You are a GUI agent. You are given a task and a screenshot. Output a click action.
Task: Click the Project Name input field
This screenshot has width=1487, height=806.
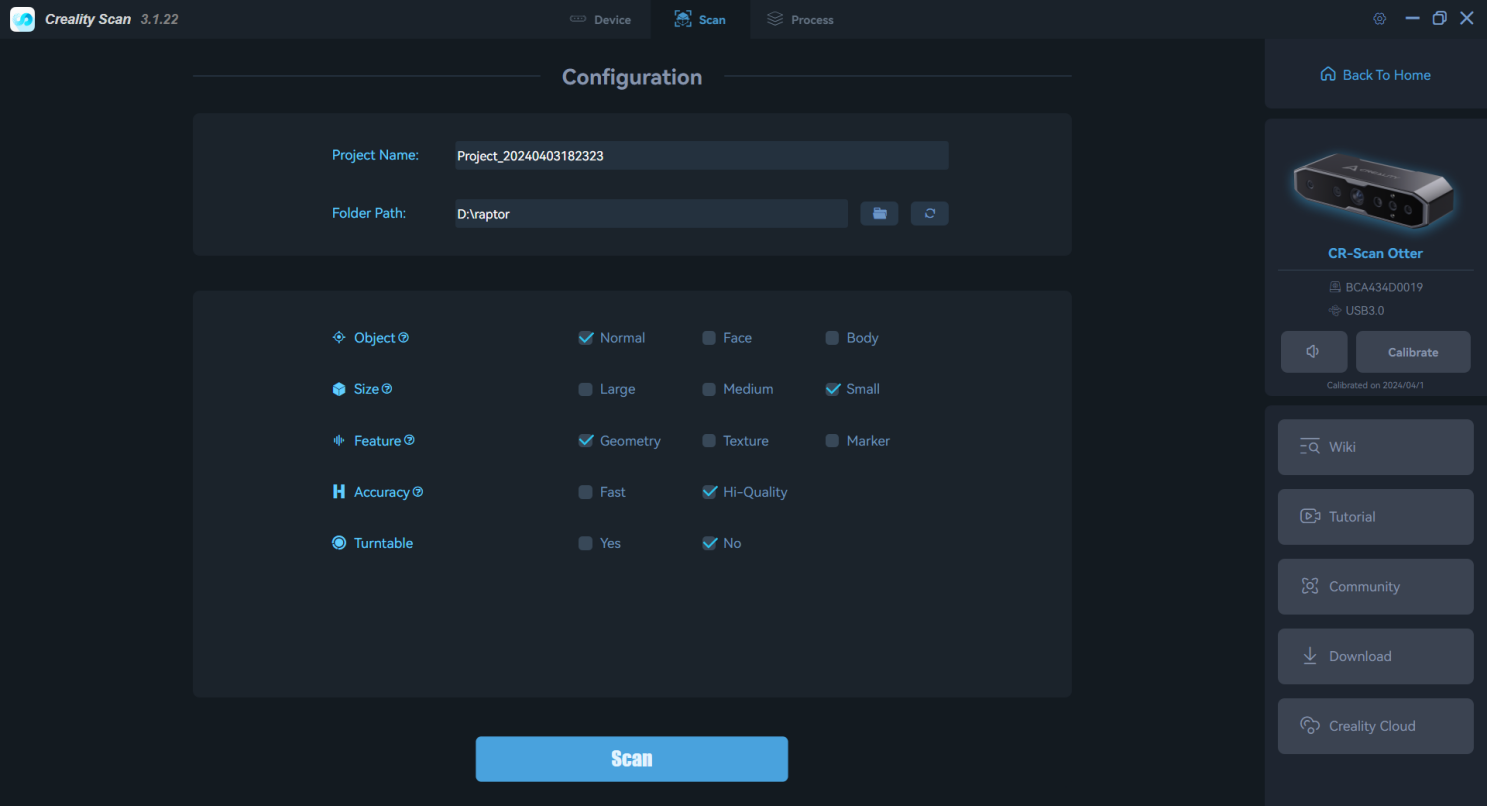click(x=701, y=155)
